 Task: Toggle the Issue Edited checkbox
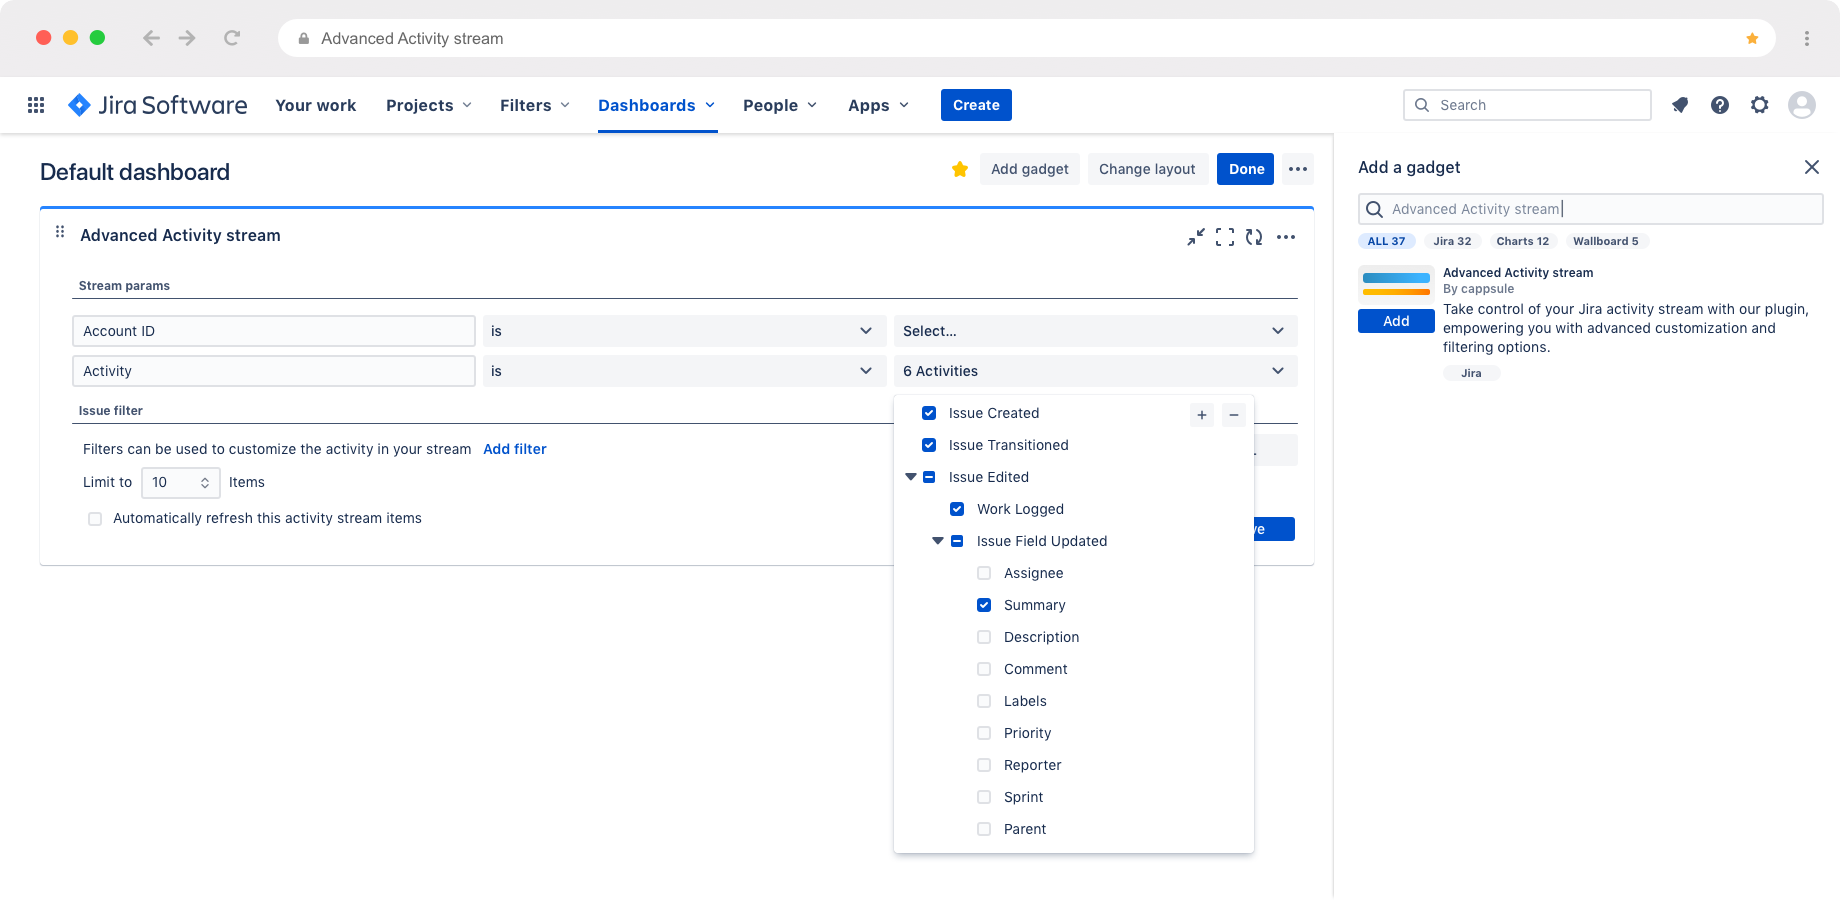[x=929, y=477]
